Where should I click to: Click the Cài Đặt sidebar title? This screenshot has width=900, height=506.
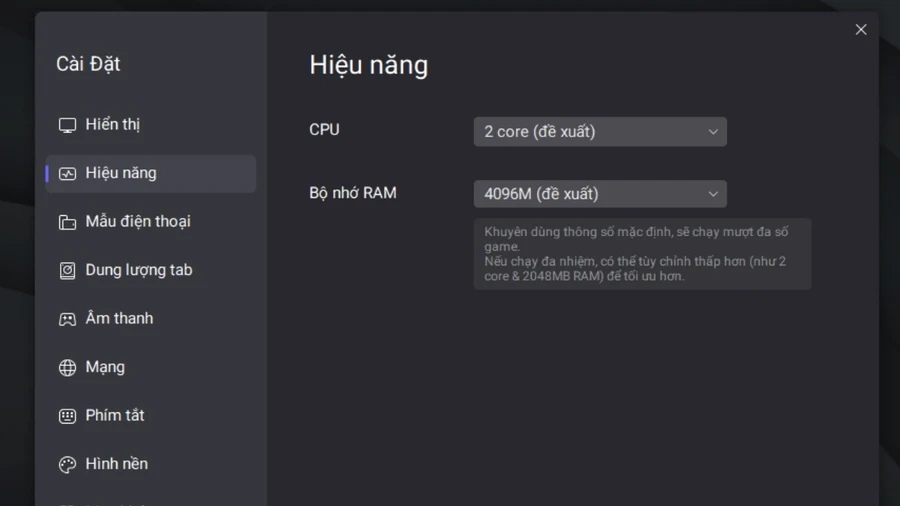(88, 64)
